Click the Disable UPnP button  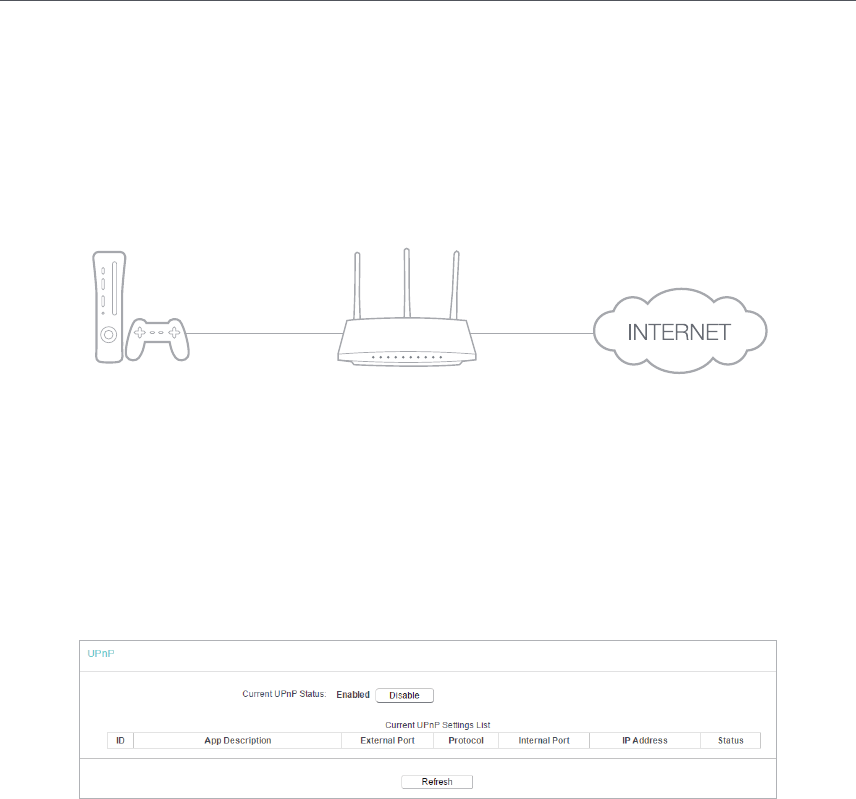[x=404, y=695]
